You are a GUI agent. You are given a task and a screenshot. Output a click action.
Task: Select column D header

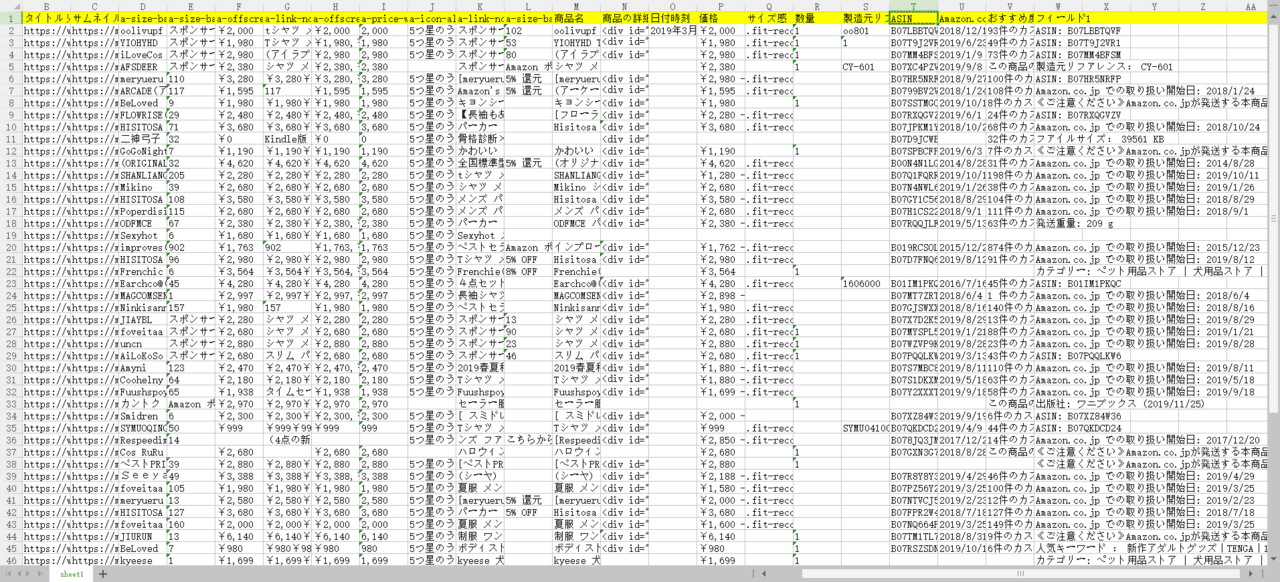point(142,6)
